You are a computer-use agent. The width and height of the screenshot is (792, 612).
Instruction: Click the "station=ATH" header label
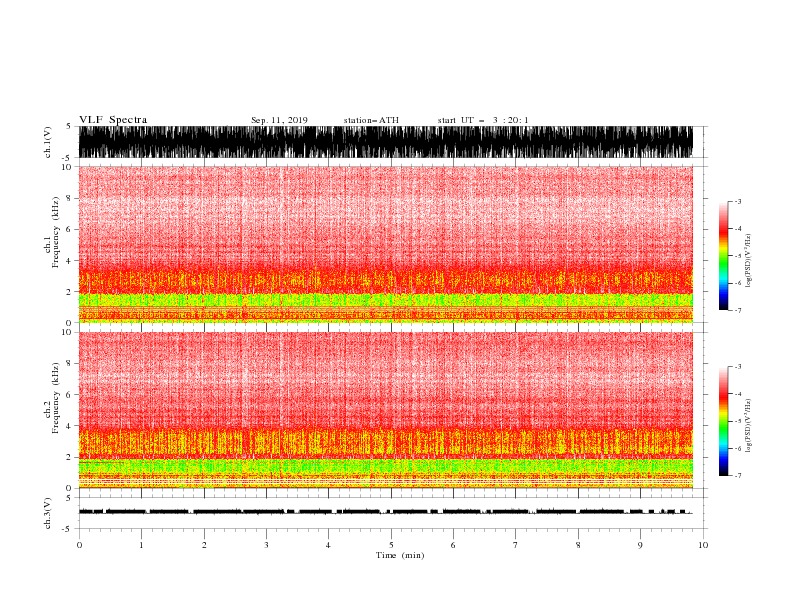point(371,120)
